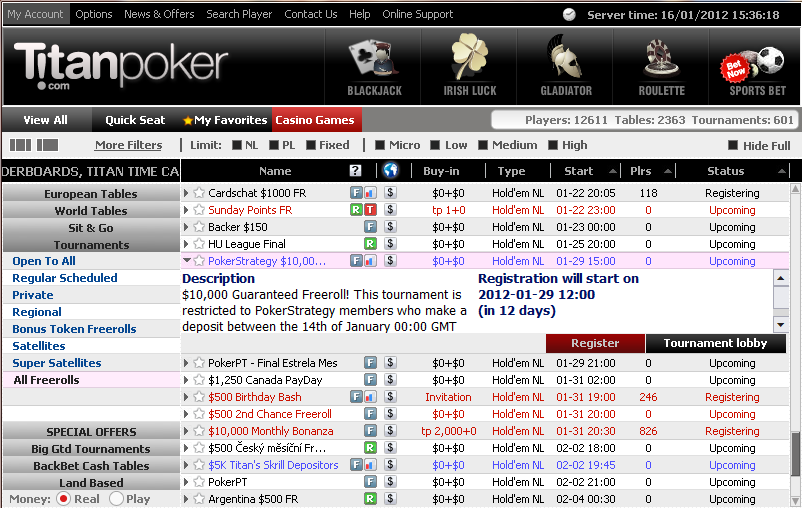Select the Play money radio button

coord(117,499)
